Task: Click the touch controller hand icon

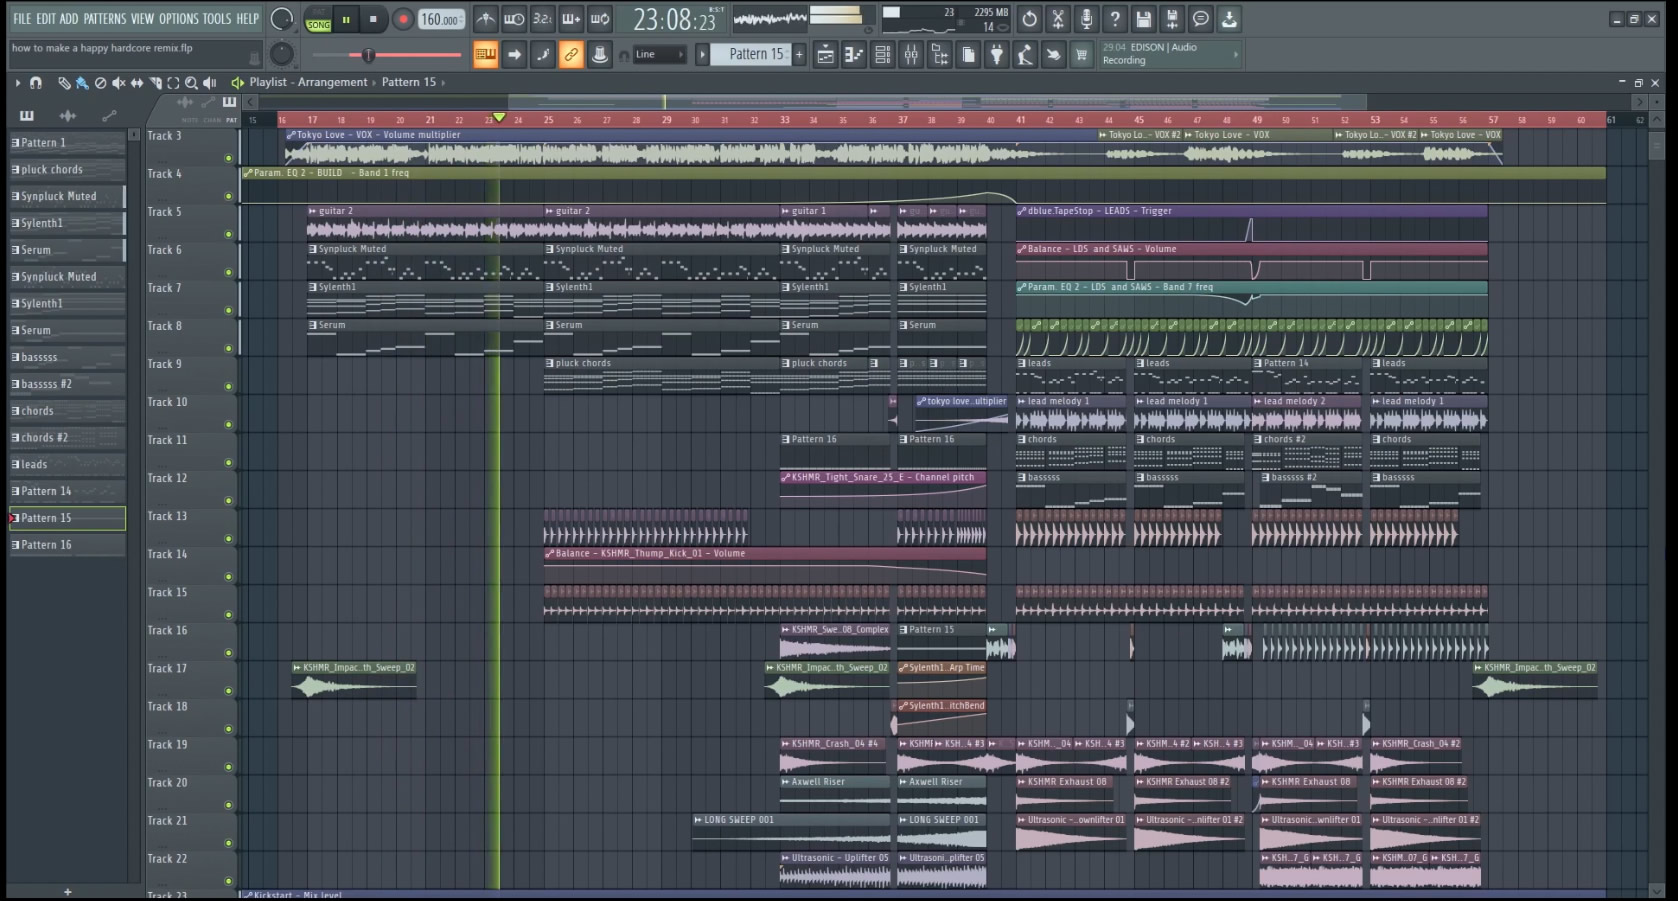Action: tap(1053, 55)
